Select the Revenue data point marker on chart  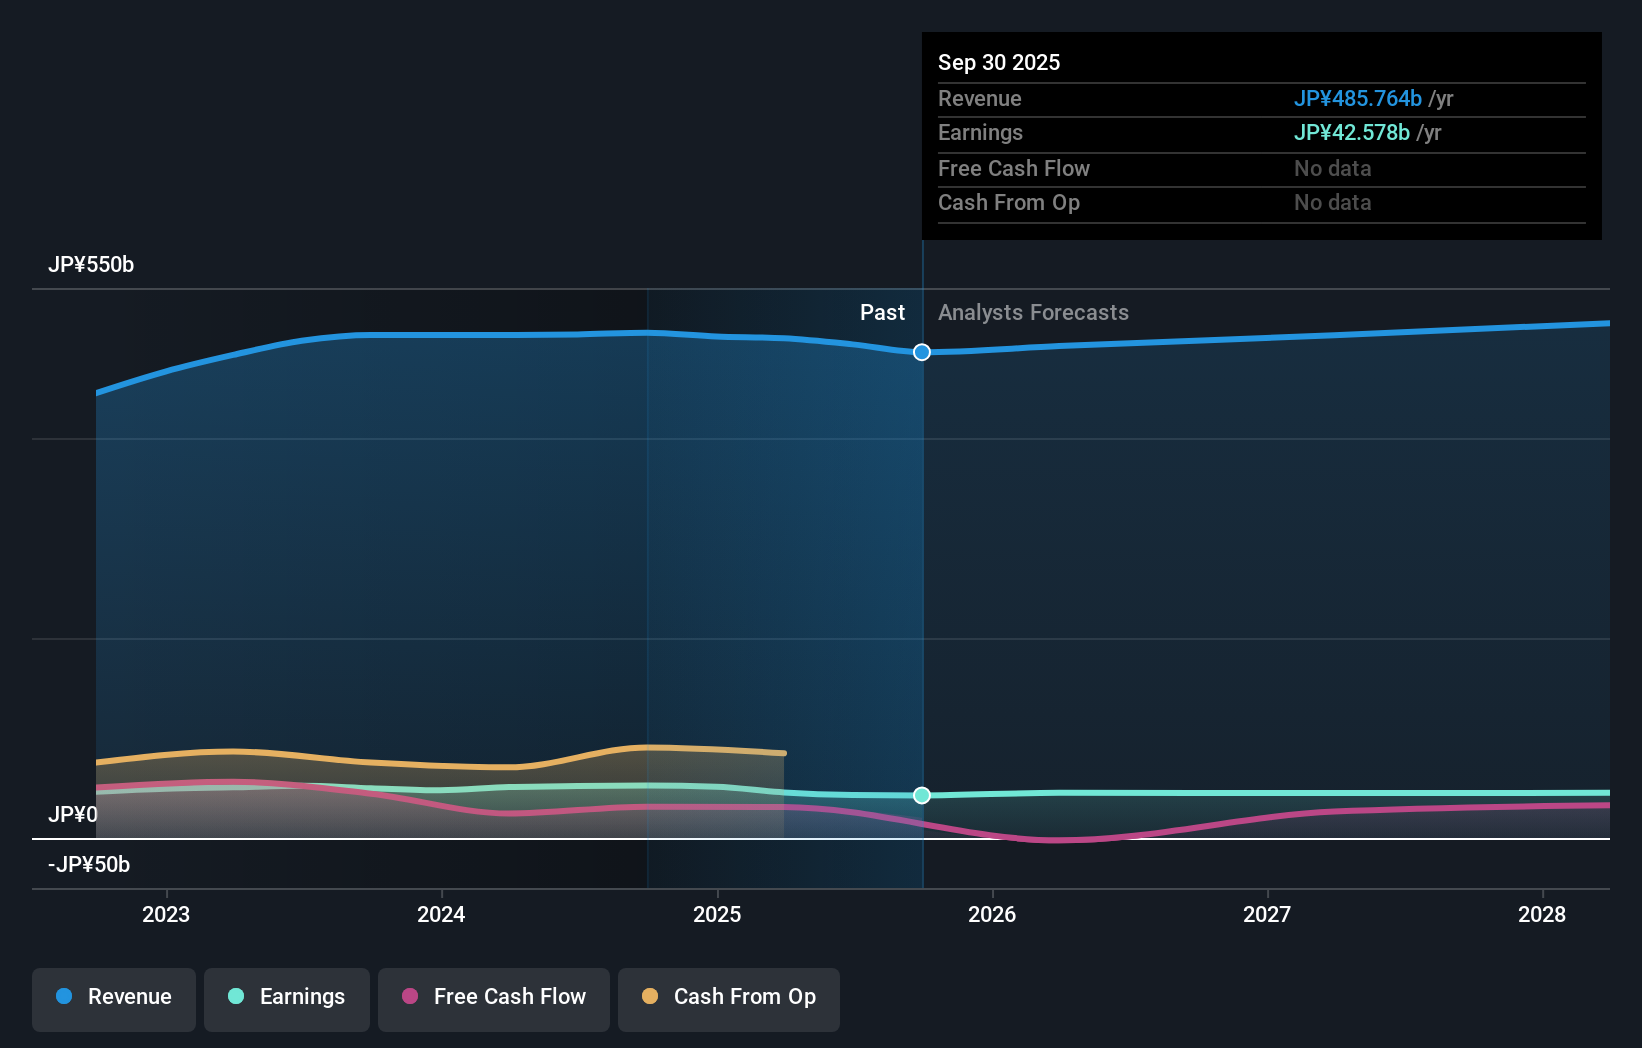tap(921, 352)
